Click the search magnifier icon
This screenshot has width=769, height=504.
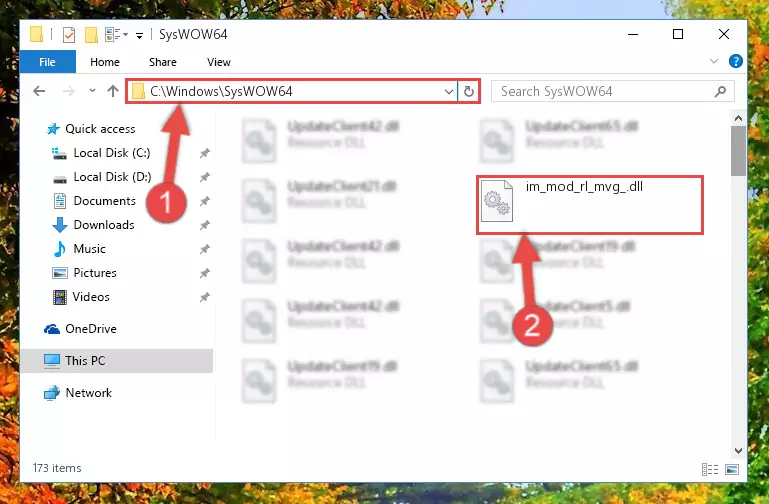point(720,91)
